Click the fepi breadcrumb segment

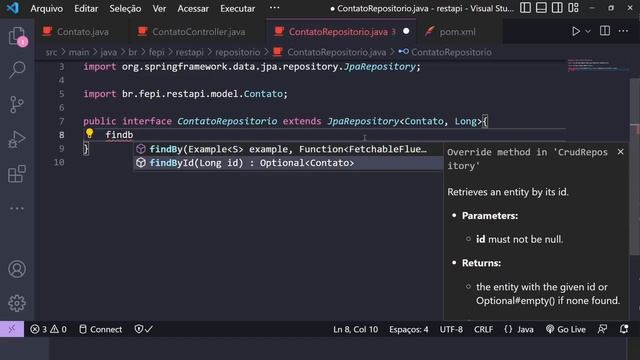pyautogui.click(x=157, y=52)
